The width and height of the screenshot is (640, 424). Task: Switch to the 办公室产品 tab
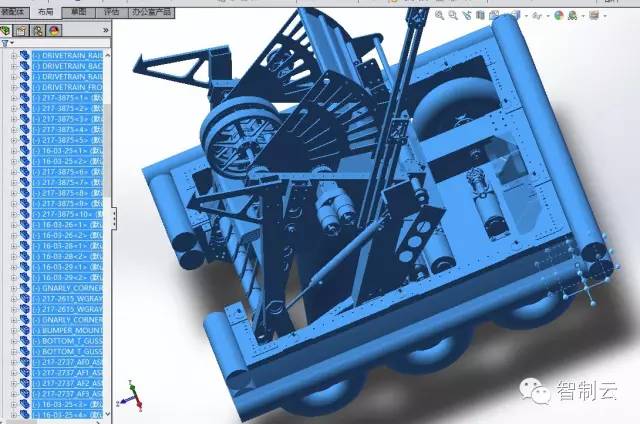coord(151,12)
